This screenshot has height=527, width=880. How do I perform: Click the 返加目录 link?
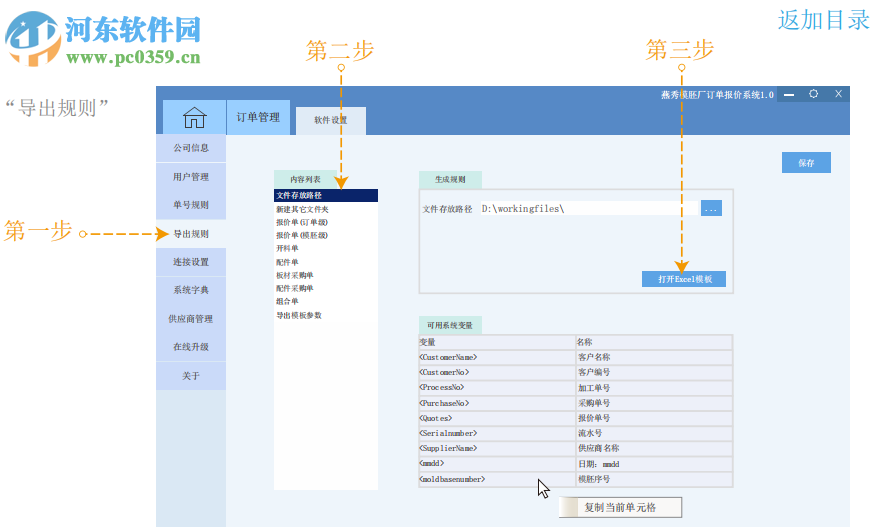[824, 20]
